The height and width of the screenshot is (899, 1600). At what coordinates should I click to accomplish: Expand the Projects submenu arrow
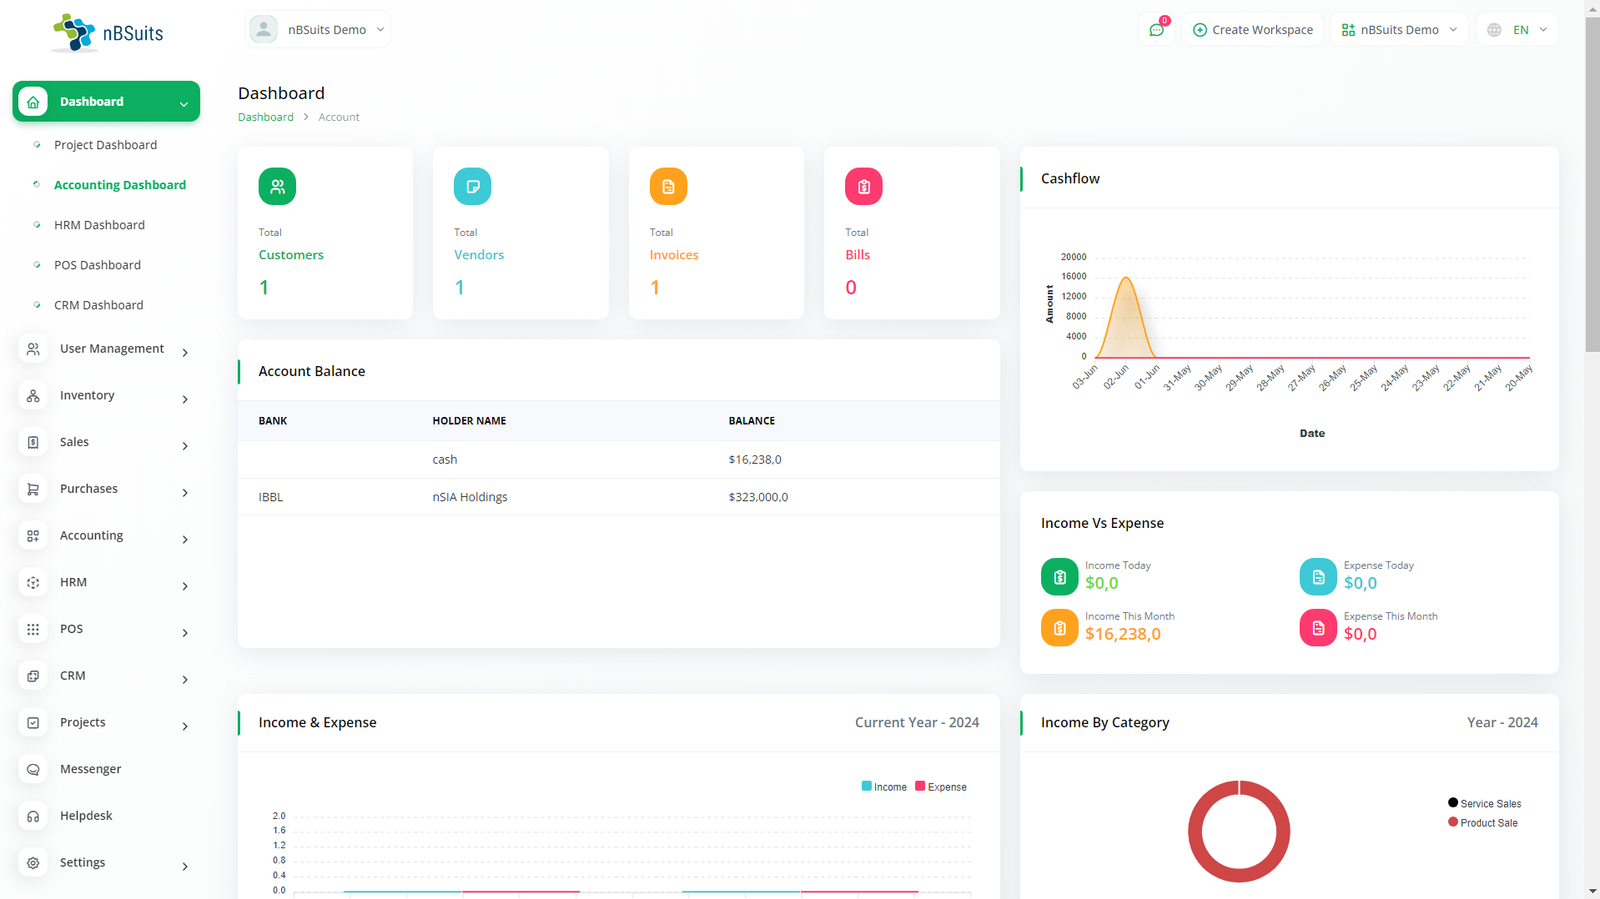point(185,726)
